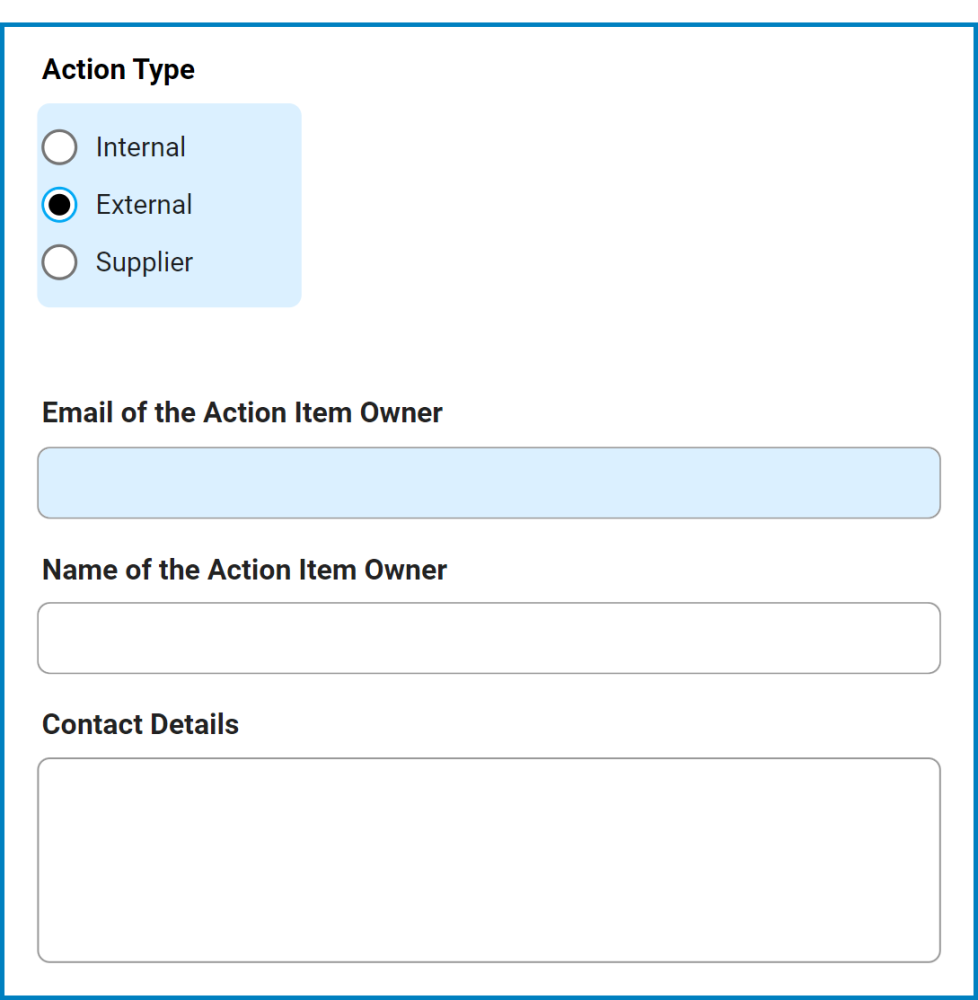978x1000 pixels.
Task: Switch the action type to Internal
Action: (59, 147)
